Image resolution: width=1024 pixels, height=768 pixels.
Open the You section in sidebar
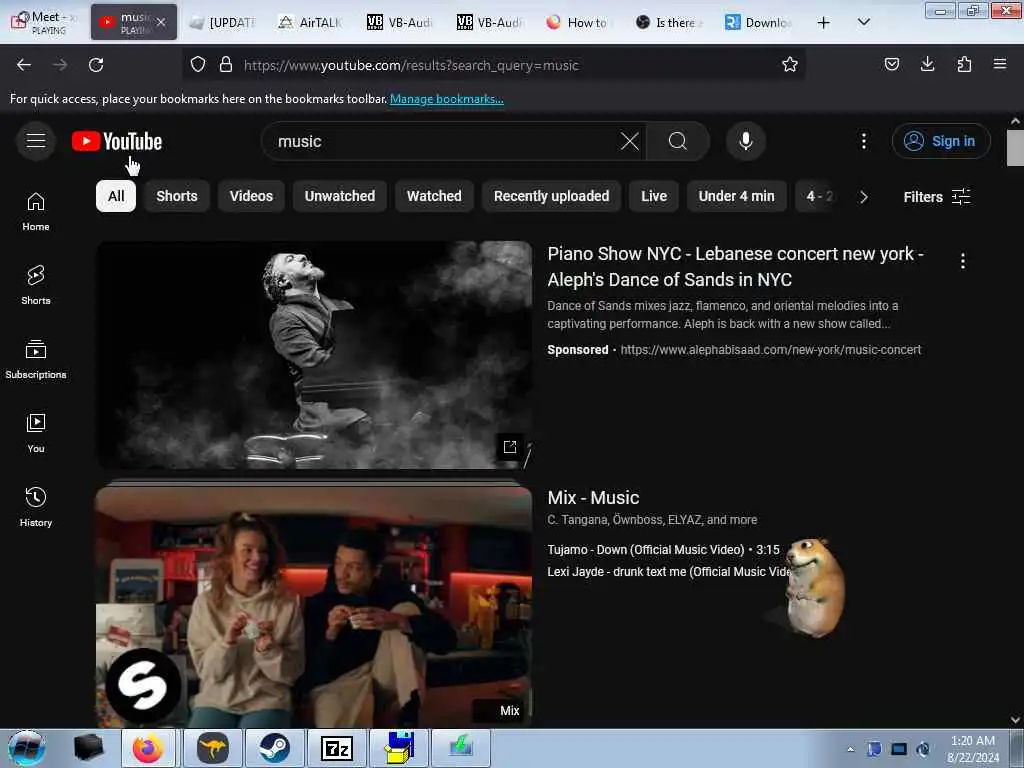pos(36,433)
